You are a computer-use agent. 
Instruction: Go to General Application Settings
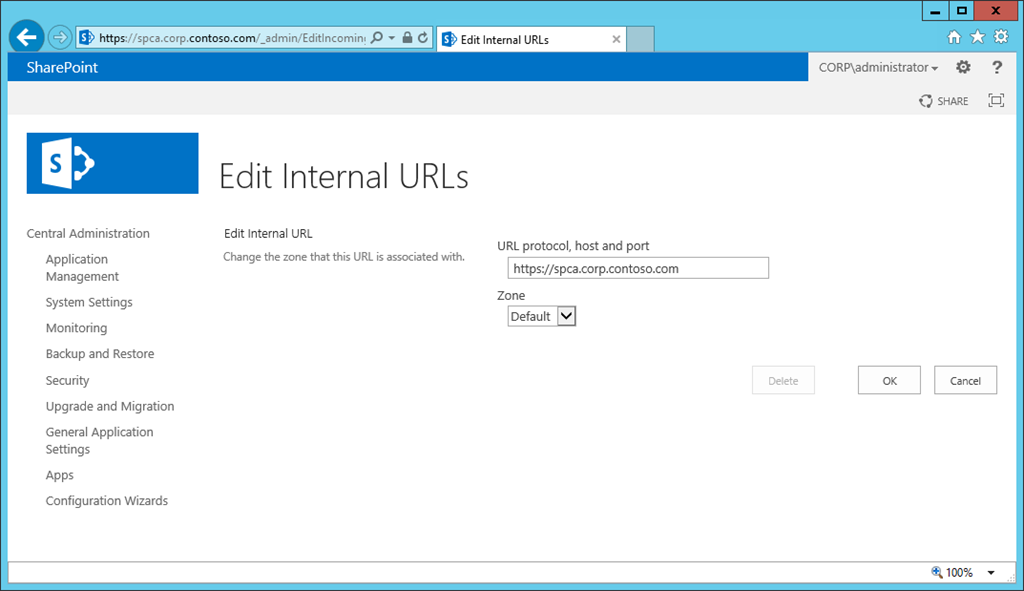[x=99, y=441]
